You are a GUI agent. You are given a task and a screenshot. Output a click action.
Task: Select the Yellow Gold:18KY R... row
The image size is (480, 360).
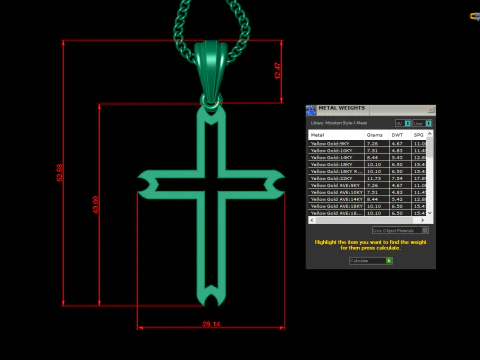point(367,171)
